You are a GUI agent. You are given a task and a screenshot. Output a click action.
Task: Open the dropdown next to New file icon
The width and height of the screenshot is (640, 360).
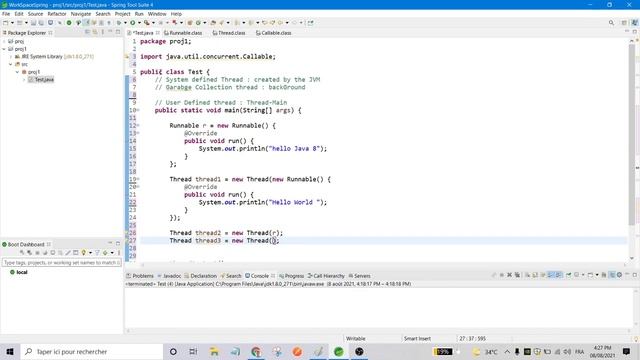click(12, 23)
